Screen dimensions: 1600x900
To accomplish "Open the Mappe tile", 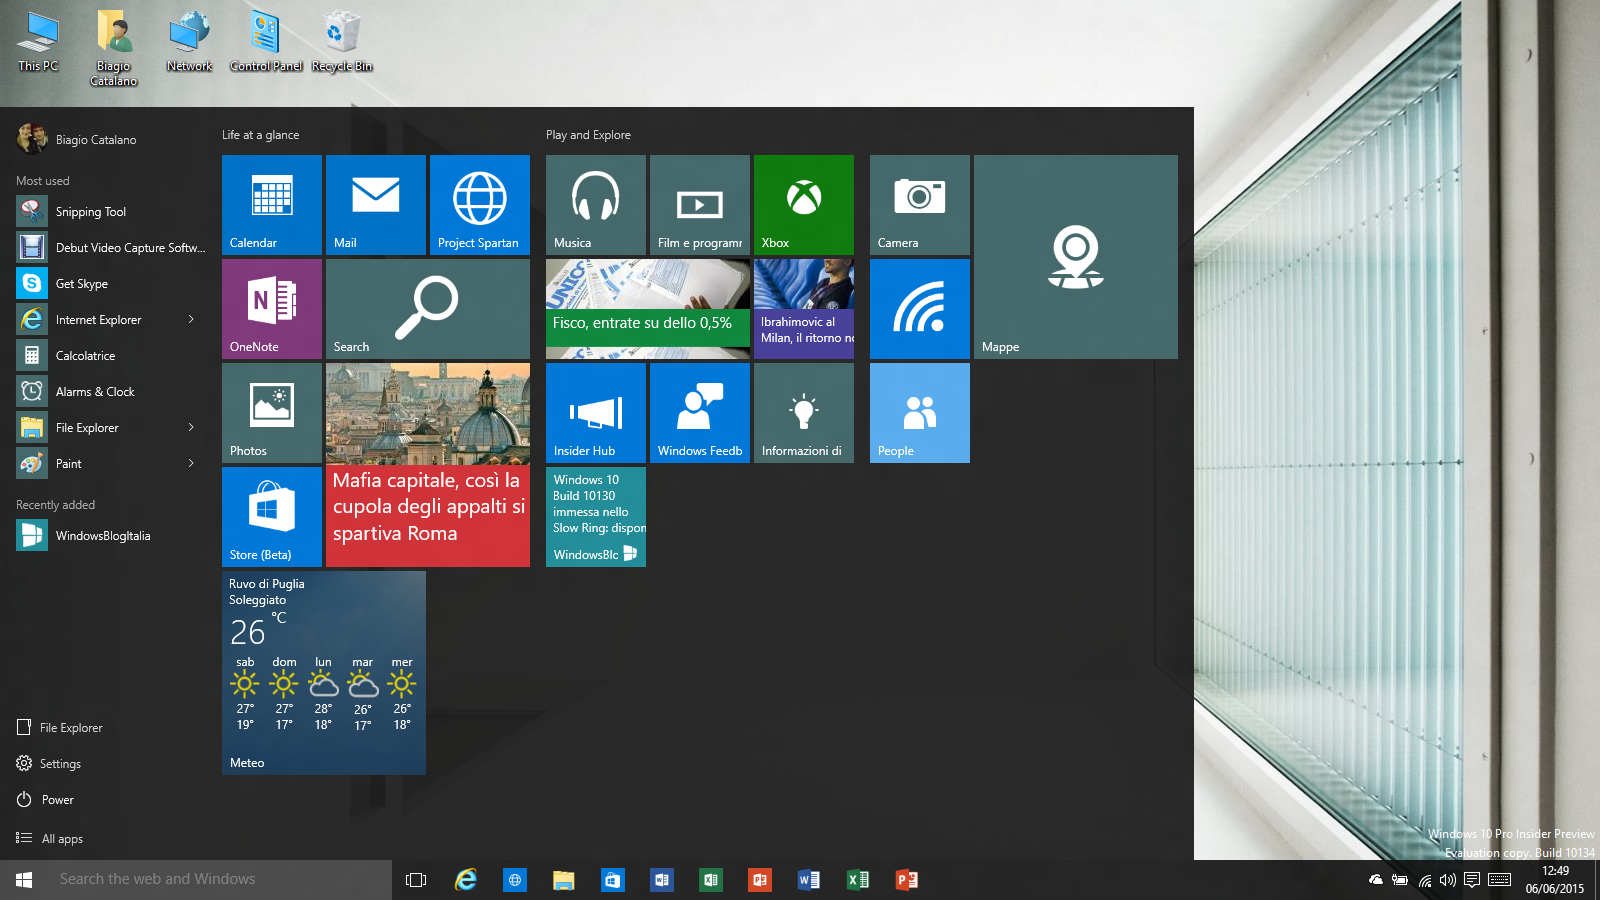I will 1076,257.
